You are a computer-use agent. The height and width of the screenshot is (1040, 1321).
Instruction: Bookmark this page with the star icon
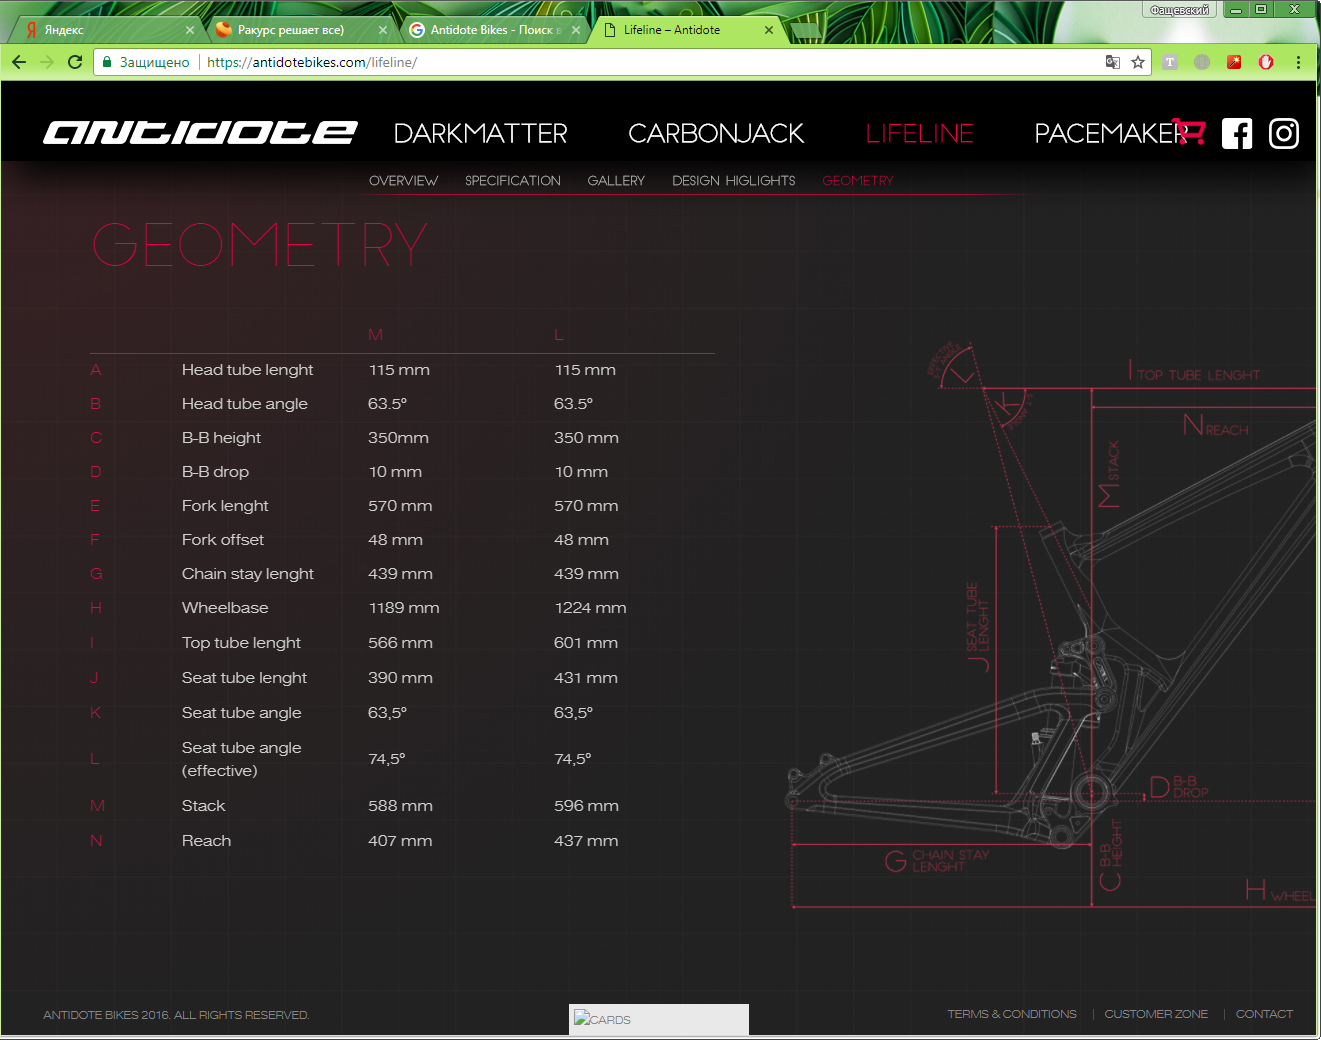coord(1138,62)
